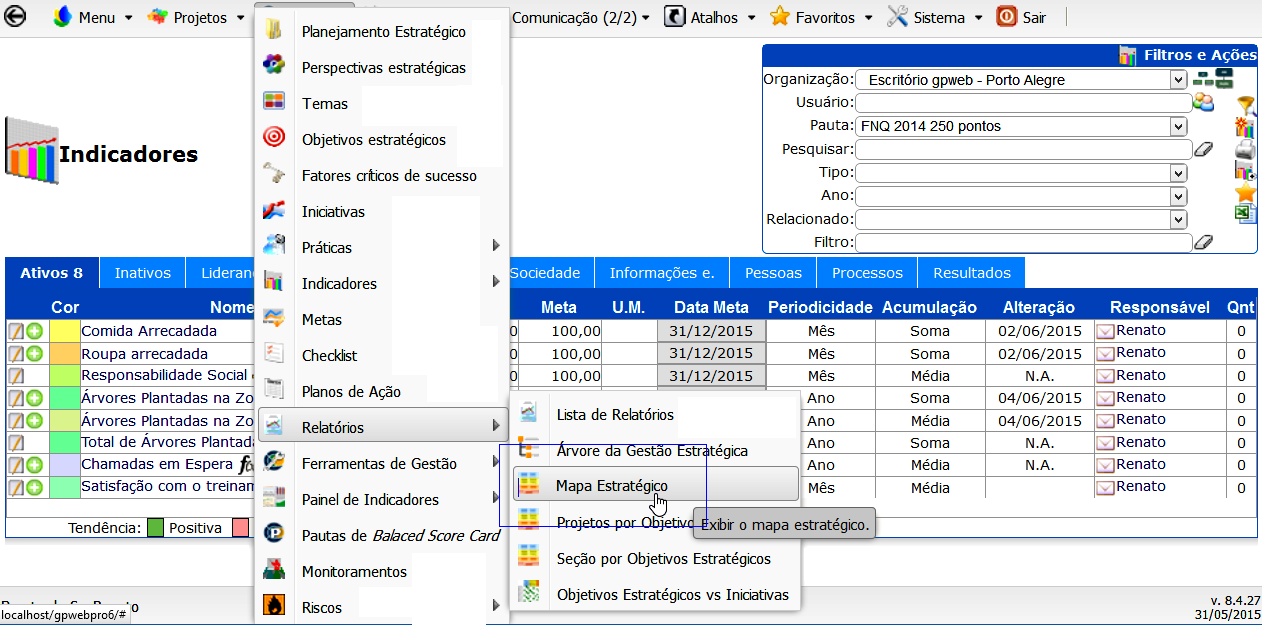Open Objetivos estratégicos menu item

pyautogui.click(x=374, y=140)
